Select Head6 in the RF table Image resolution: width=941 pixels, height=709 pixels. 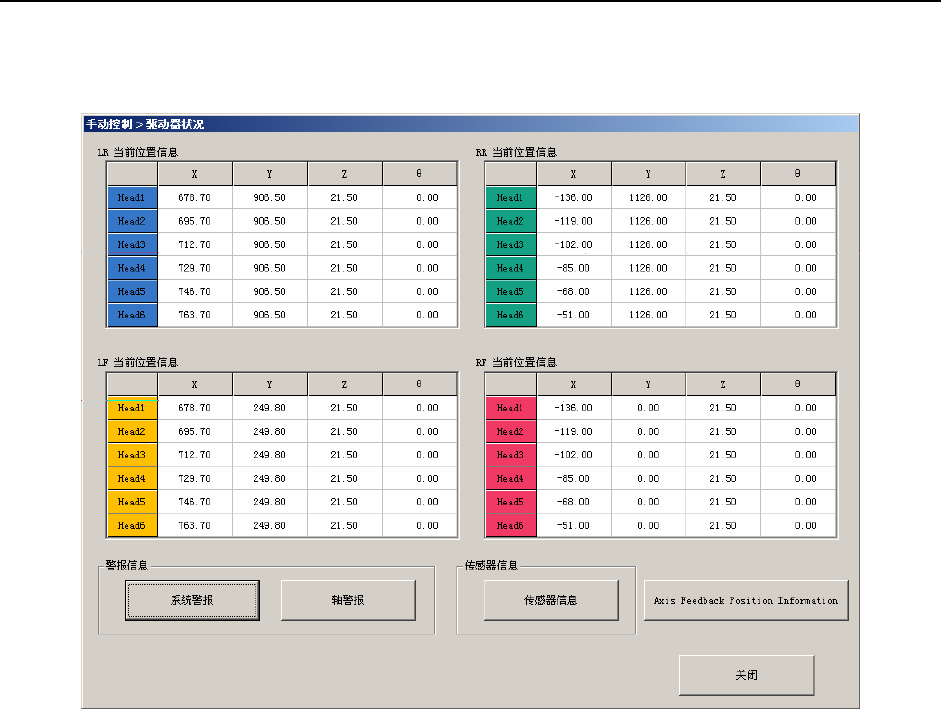coord(511,525)
